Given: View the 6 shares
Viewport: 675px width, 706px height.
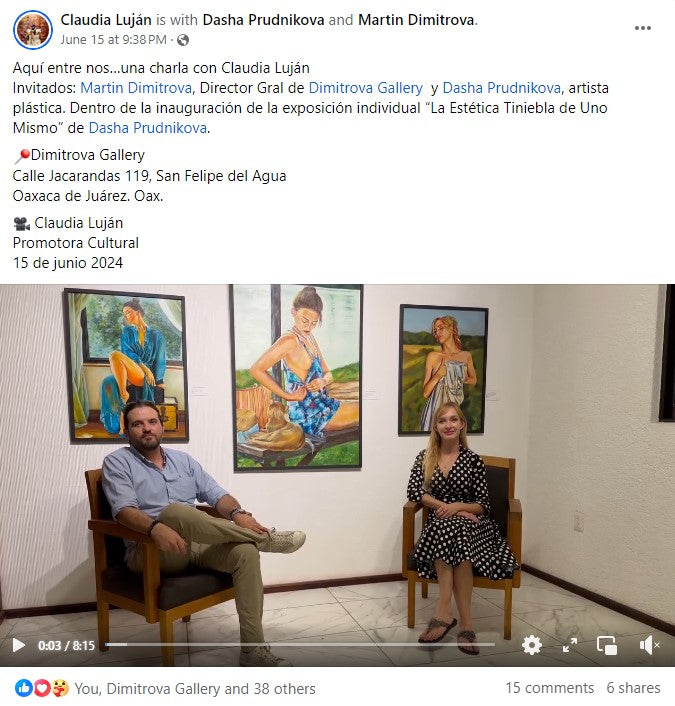Looking at the screenshot, I should pos(633,688).
